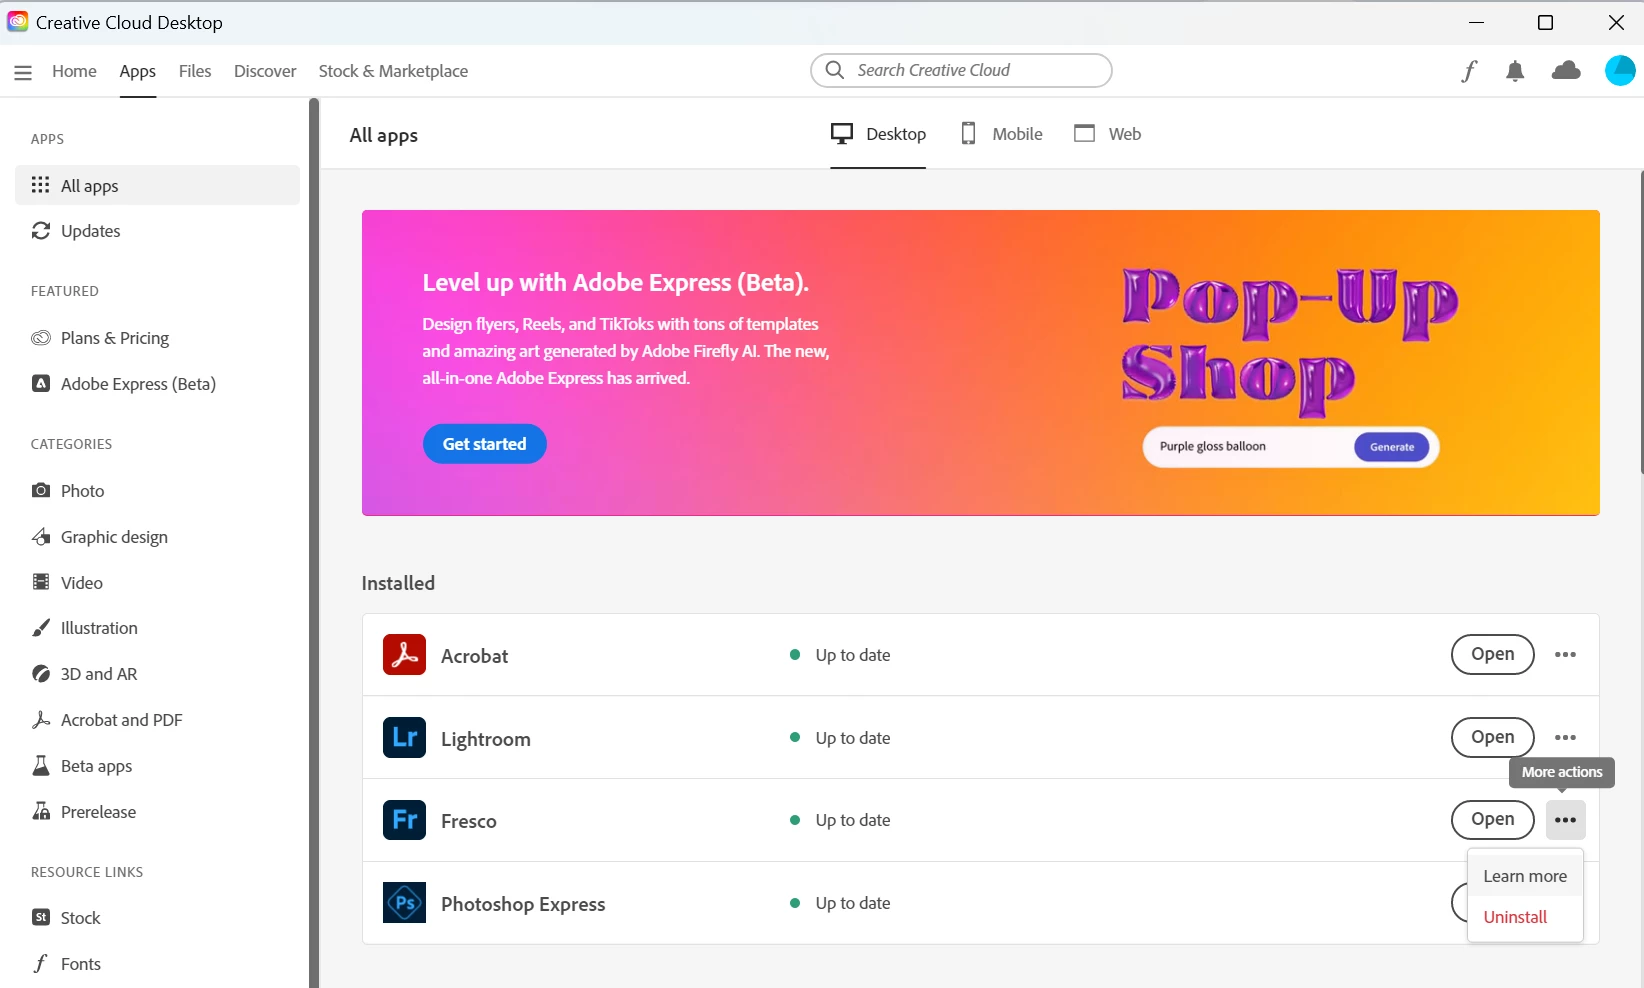Click the Fresco app icon
The width and height of the screenshot is (1644, 988).
click(x=404, y=820)
